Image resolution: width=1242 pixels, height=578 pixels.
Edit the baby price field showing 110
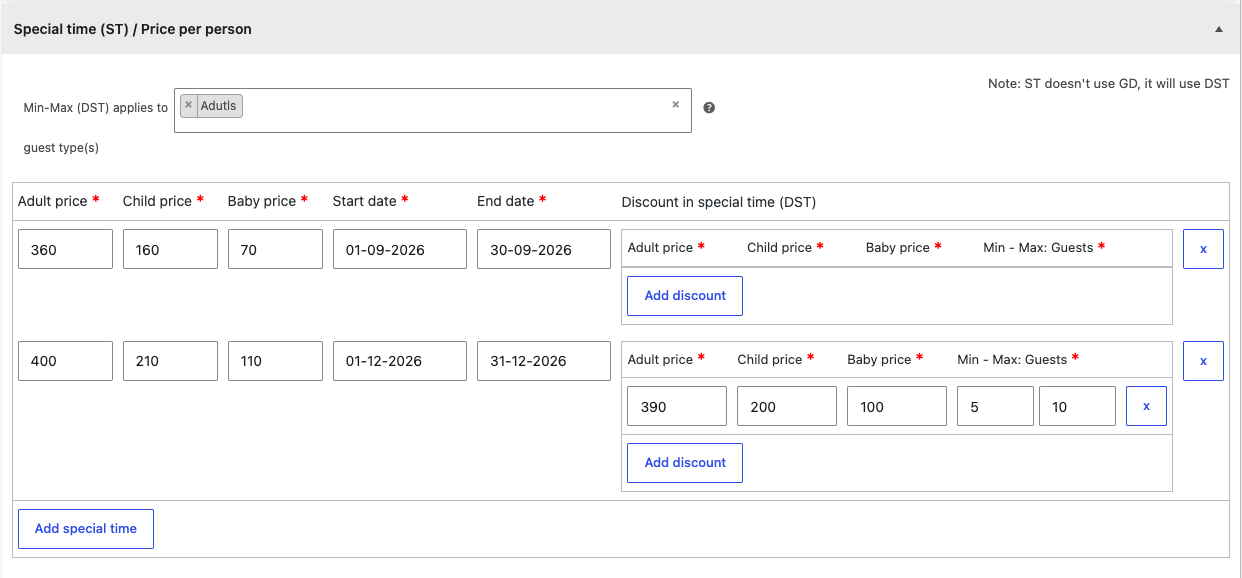pyautogui.click(x=275, y=361)
